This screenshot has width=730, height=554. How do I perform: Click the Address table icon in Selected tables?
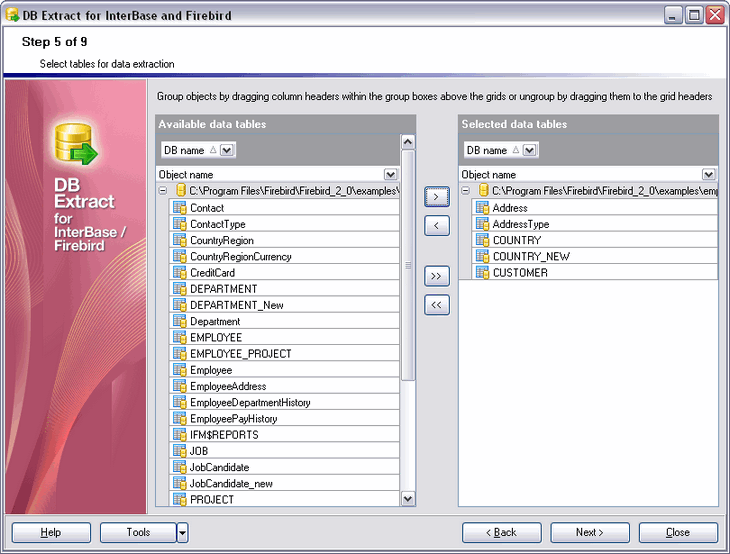[483, 208]
